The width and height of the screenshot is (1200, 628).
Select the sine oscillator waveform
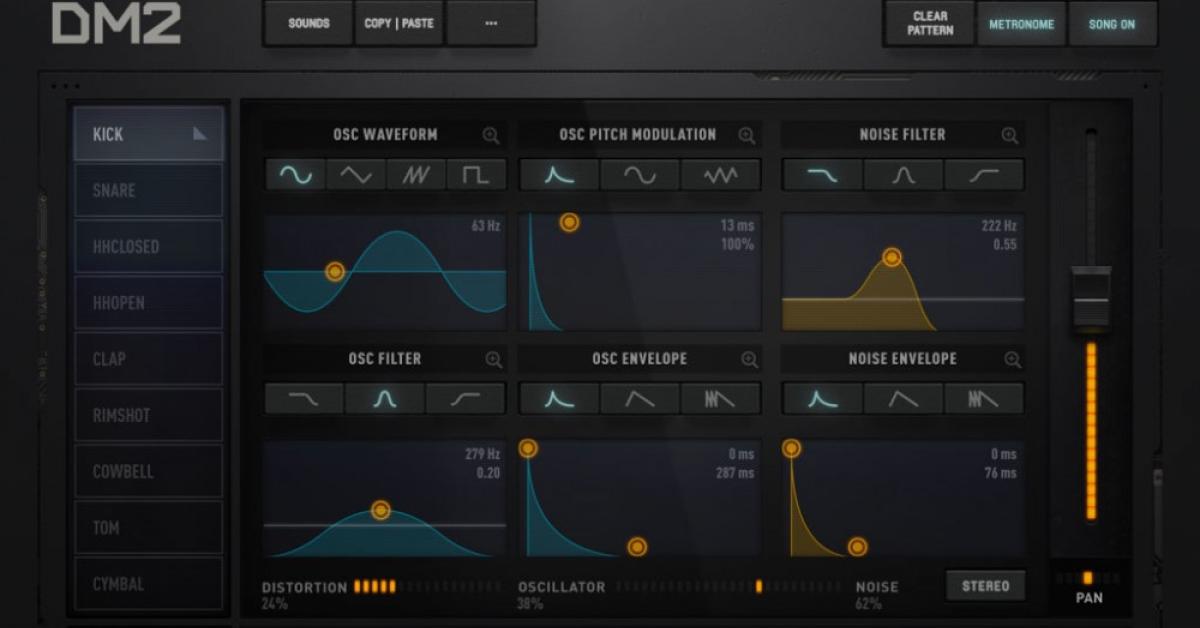tap(294, 173)
